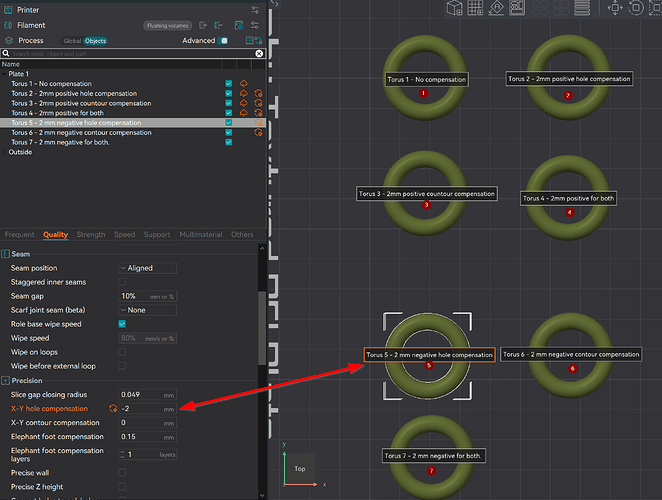662x500 pixels.
Task: Toggle printable checkbox for Torus 1
Action: click(x=228, y=84)
